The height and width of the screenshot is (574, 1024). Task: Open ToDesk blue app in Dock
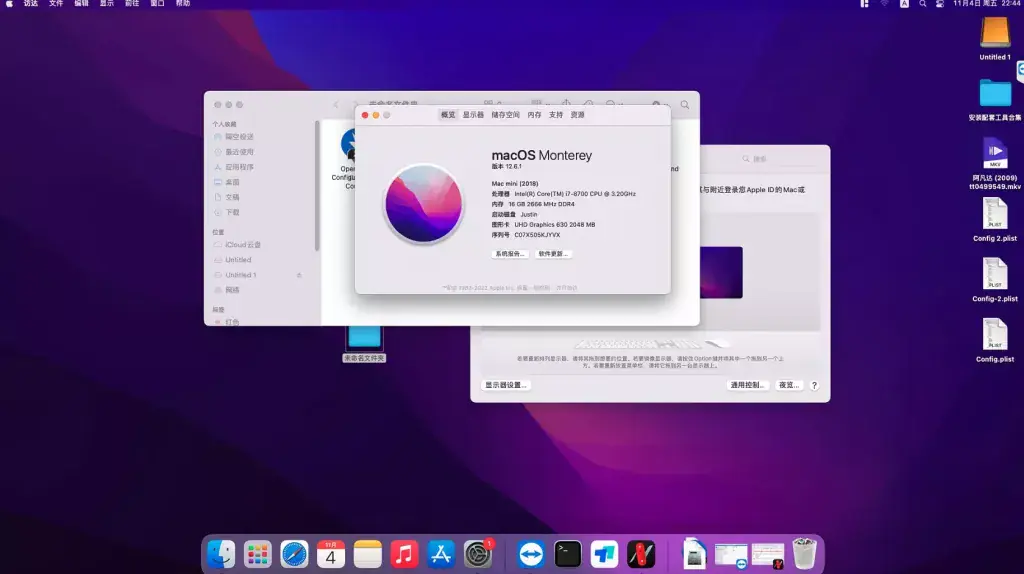(604, 554)
